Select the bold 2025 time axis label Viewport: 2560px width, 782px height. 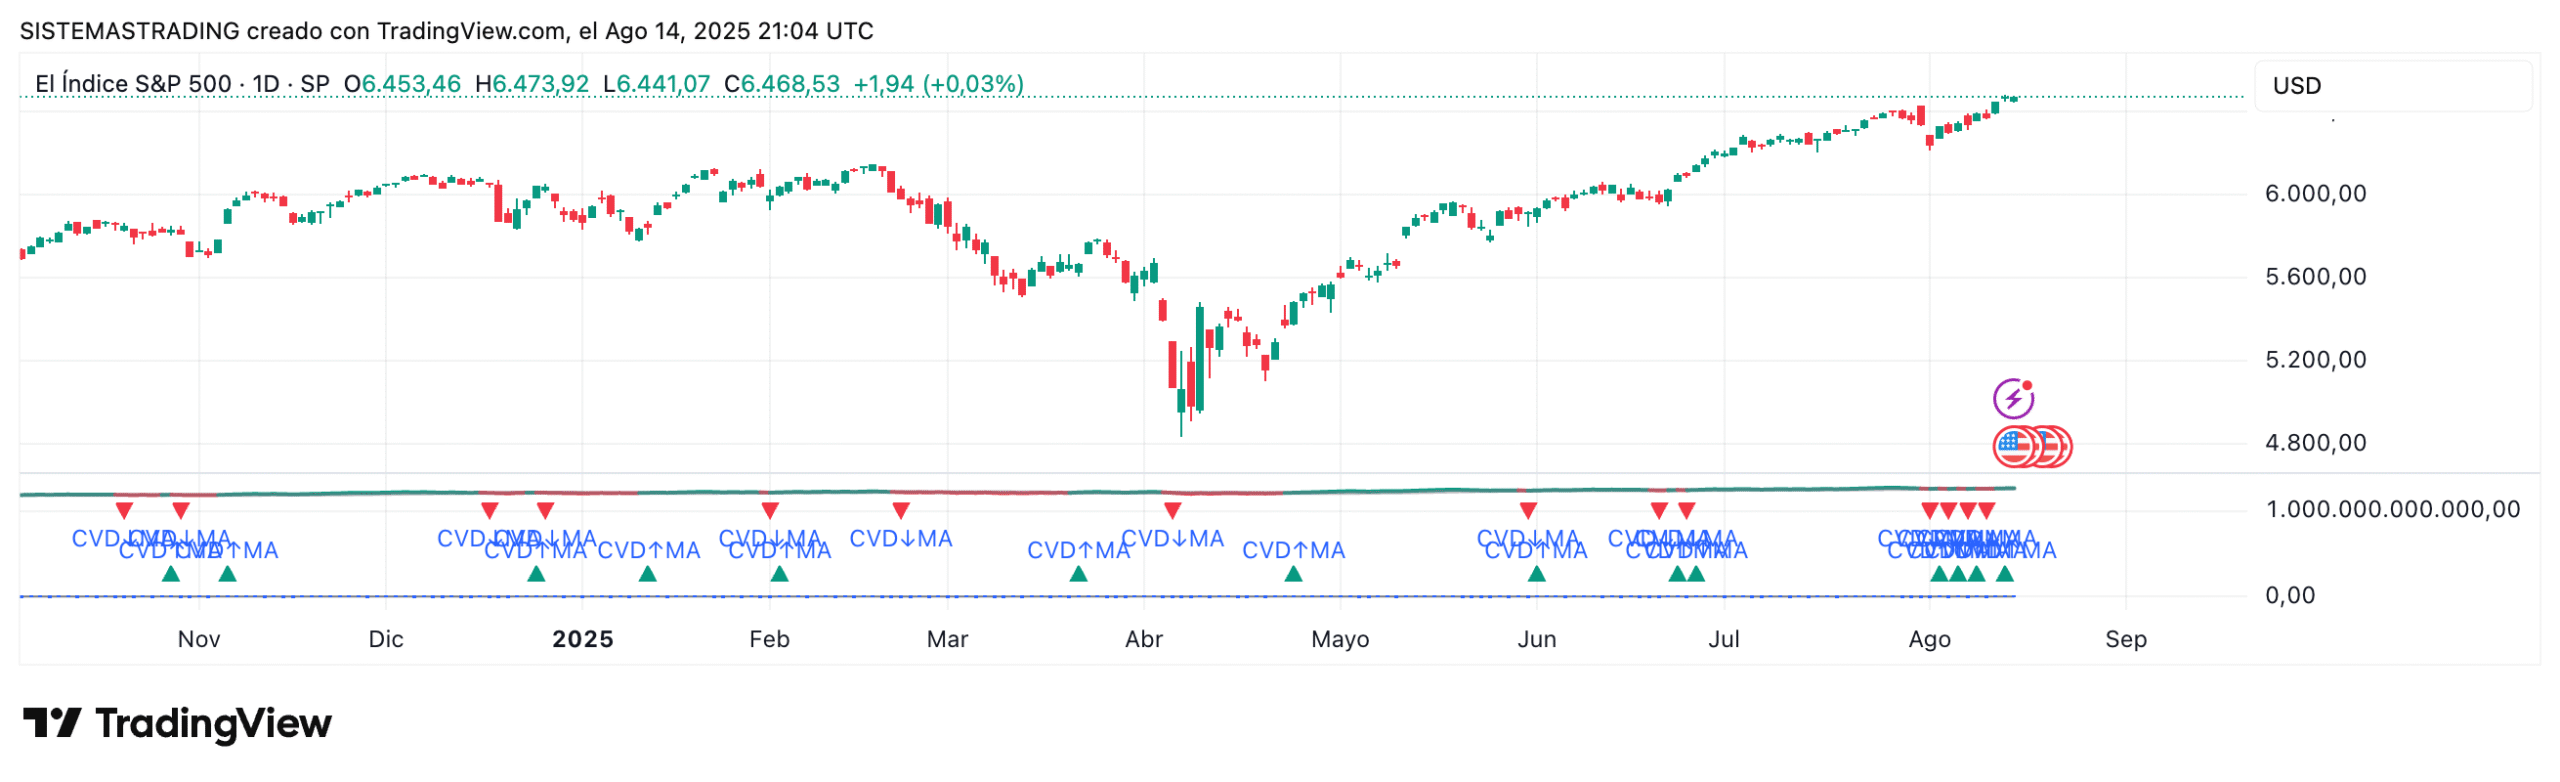point(582,639)
